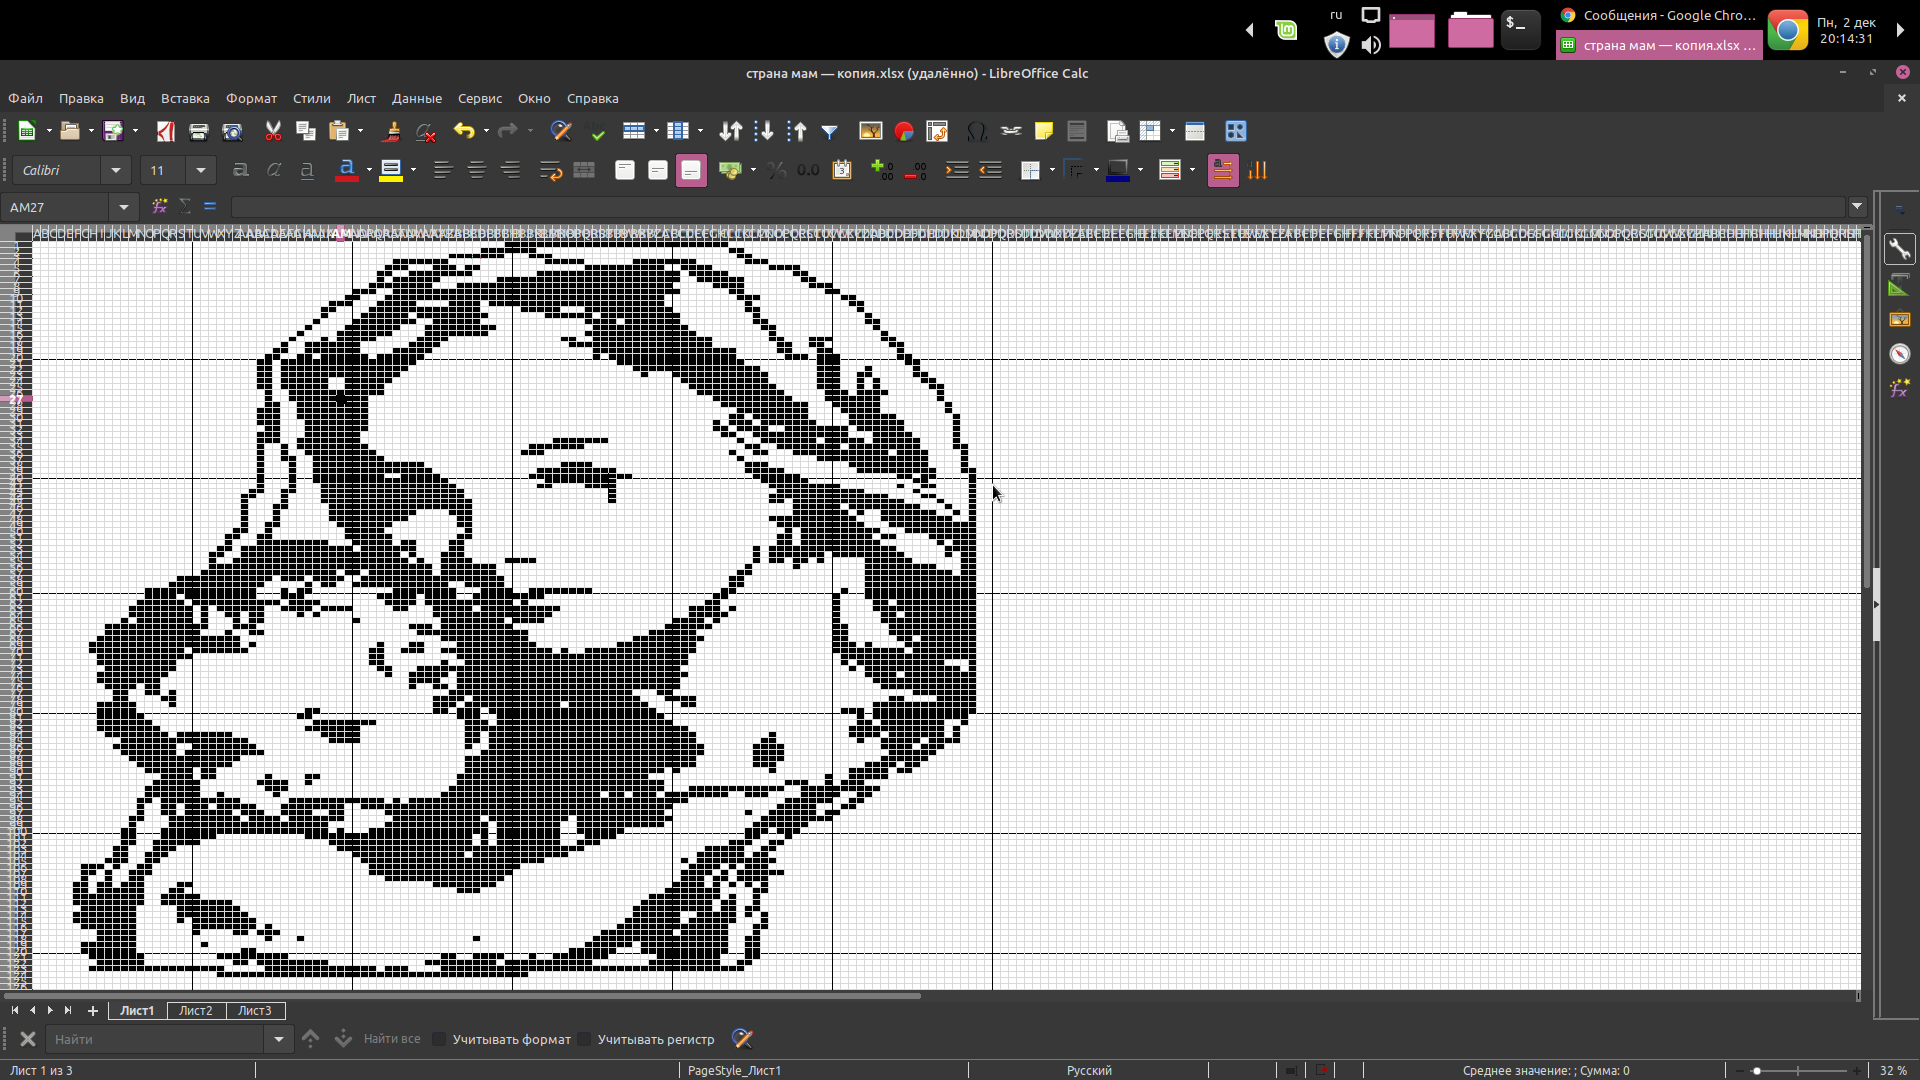This screenshot has height=1080, width=1920.
Task: Open the Paste options dropdown arrow
Action: tap(360, 131)
